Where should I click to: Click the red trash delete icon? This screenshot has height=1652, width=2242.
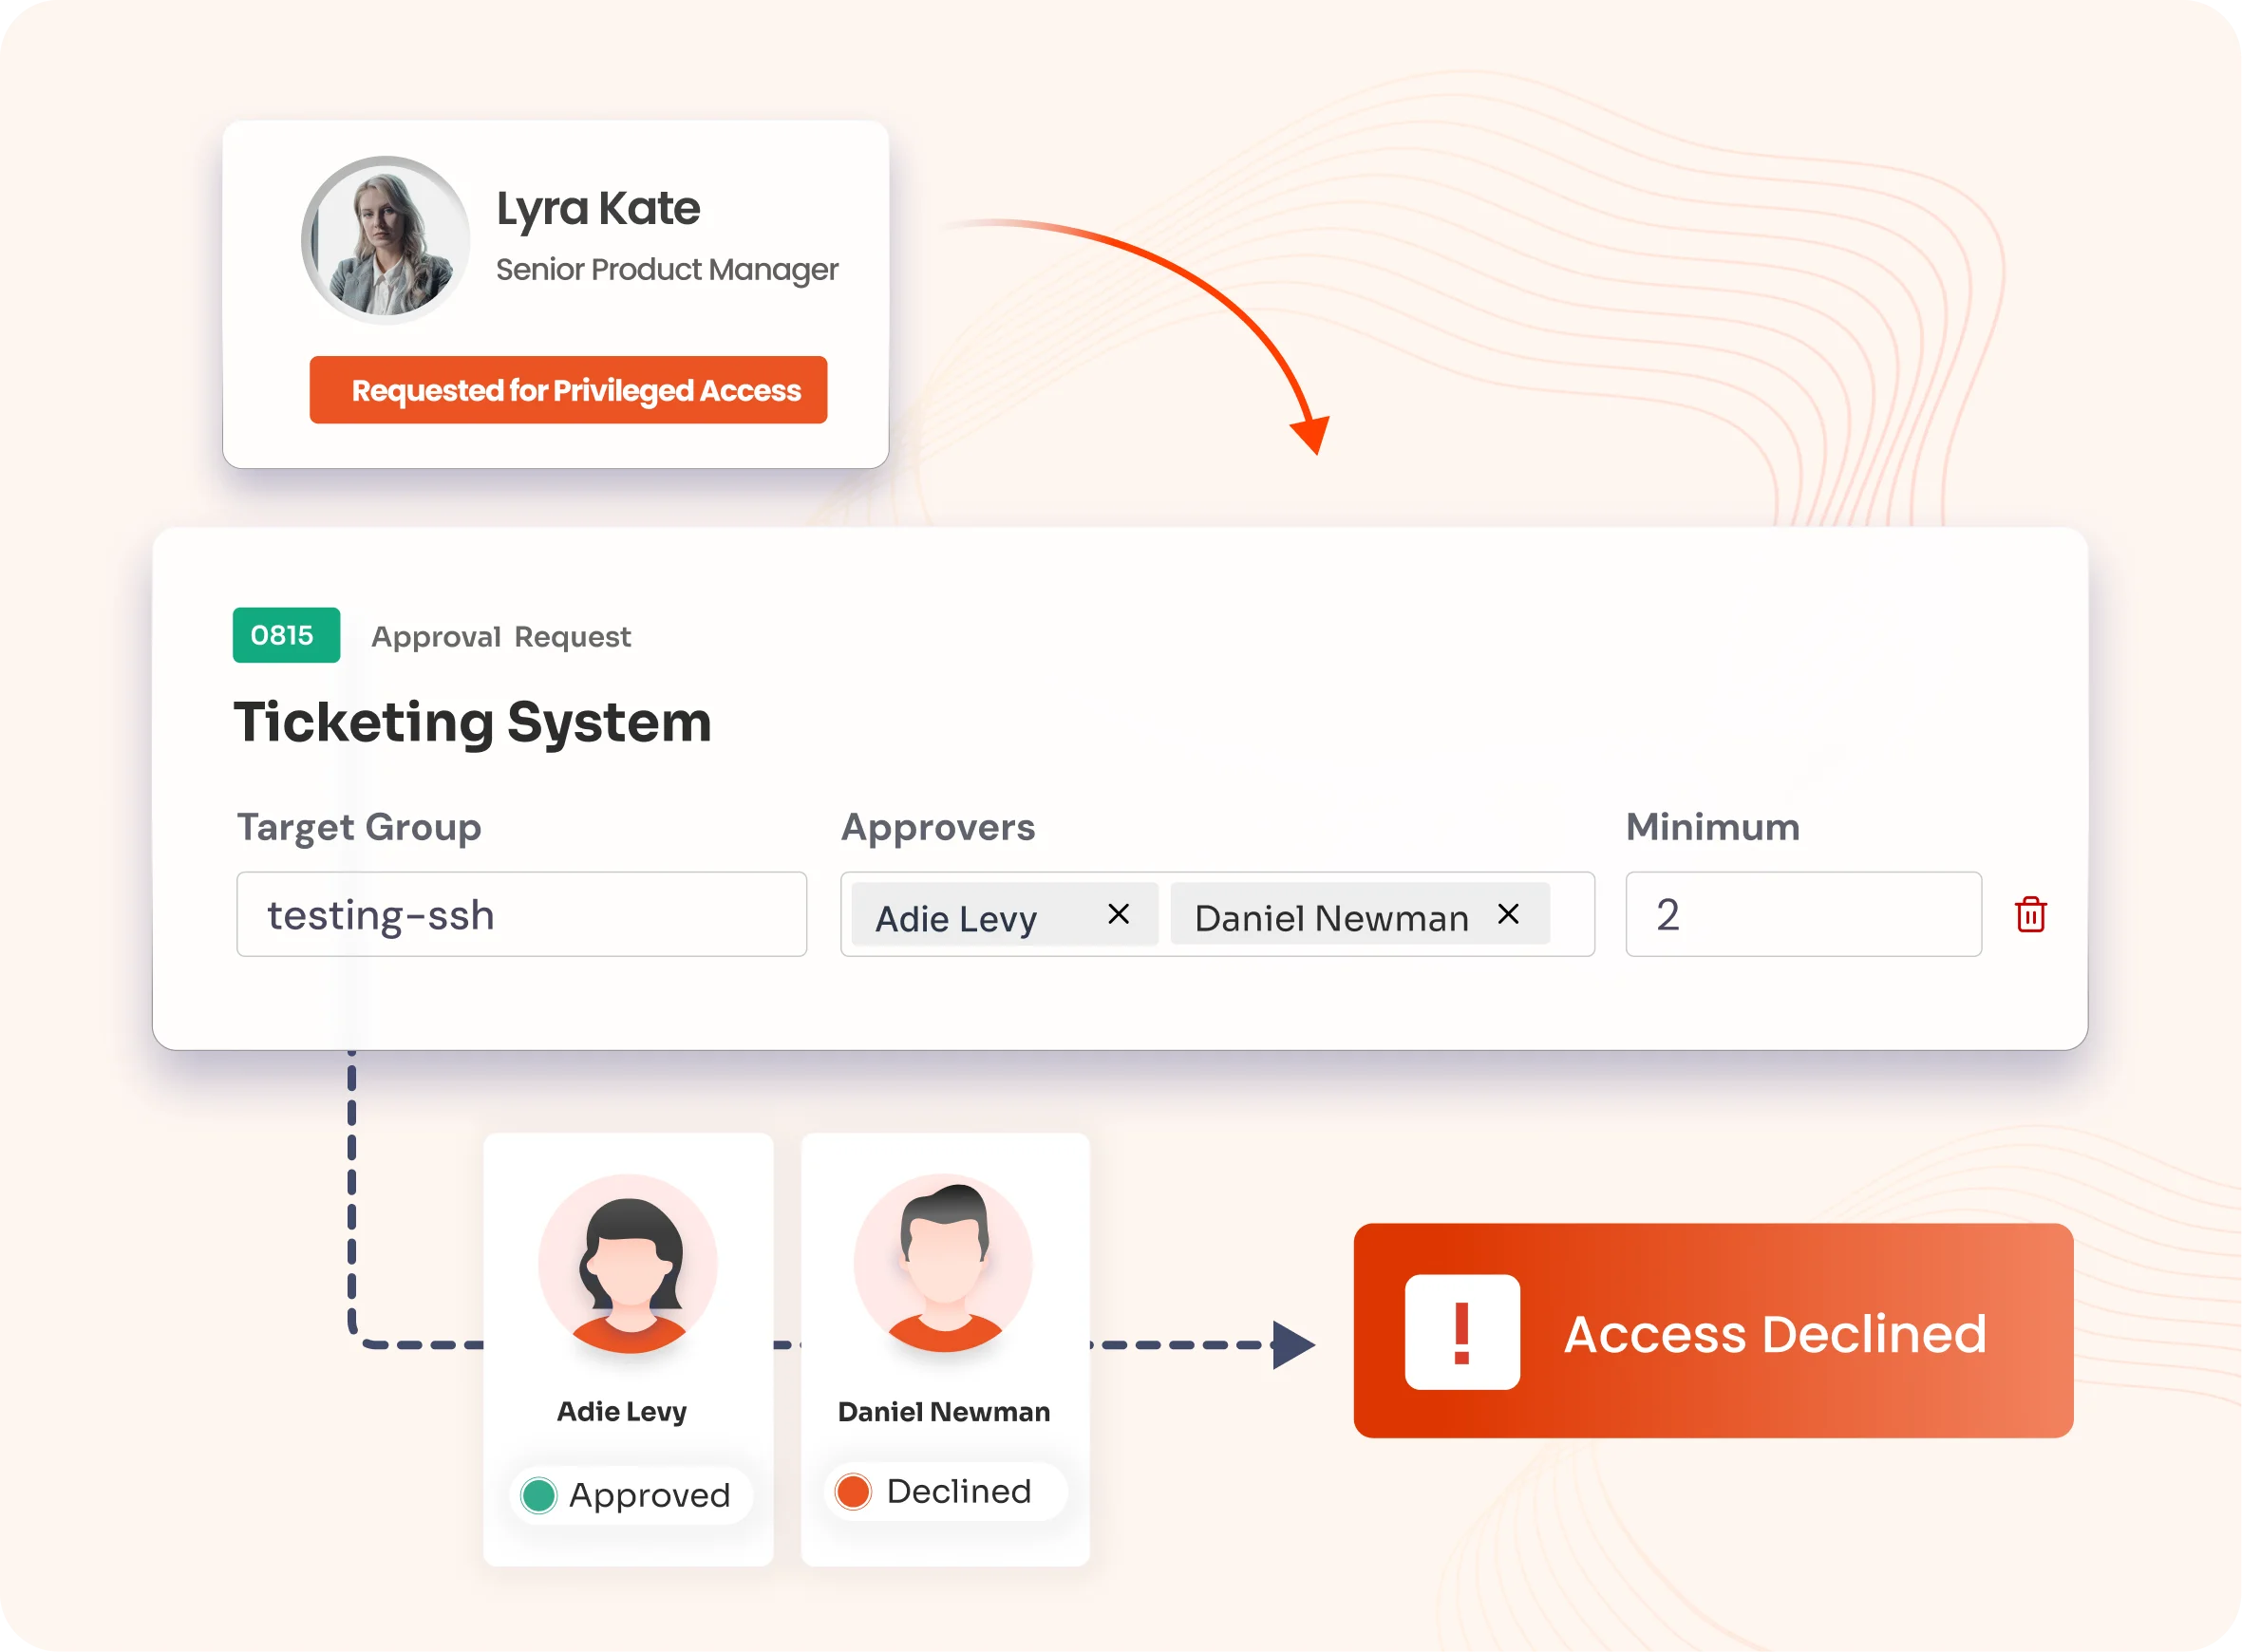[2030, 914]
